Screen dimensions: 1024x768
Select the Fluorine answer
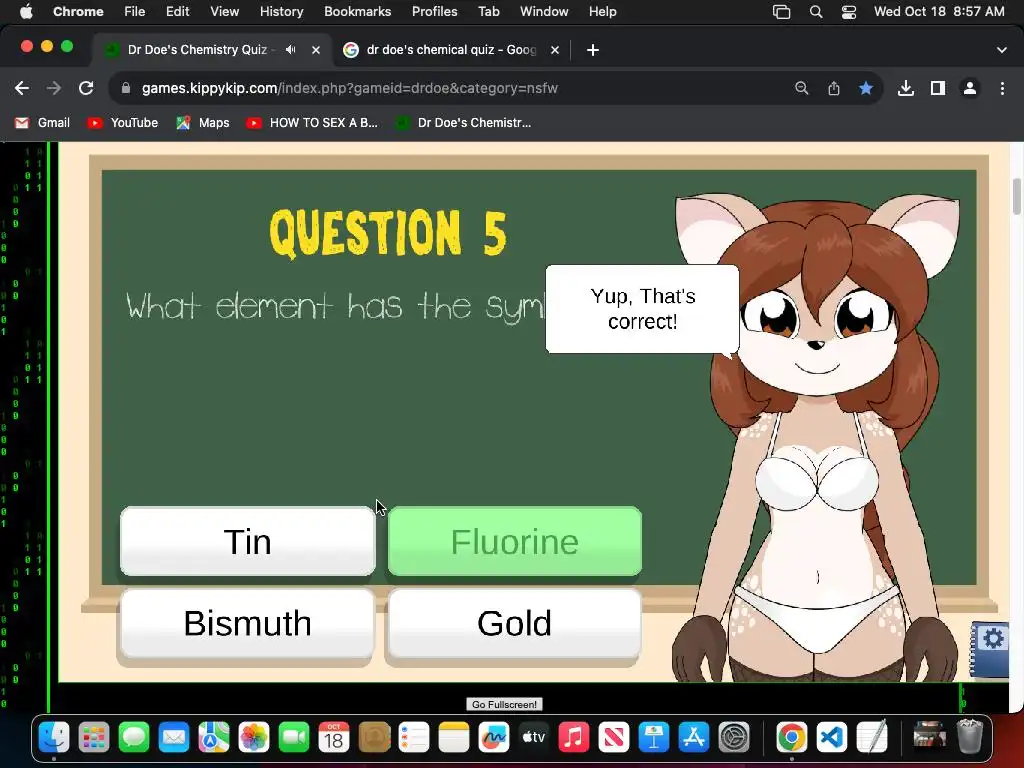pyautogui.click(x=515, y=541)
